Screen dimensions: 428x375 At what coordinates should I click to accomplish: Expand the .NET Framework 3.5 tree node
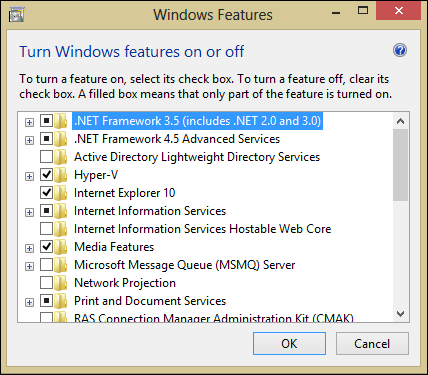[29, 122]
